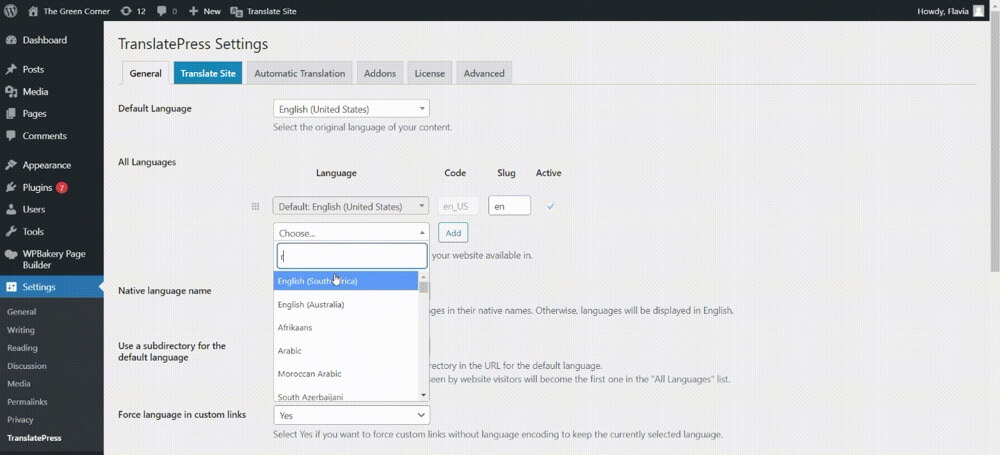The image size is (1000, 455).
Task: Open the Advanced settings tab
Action: (x=484, y=73)
